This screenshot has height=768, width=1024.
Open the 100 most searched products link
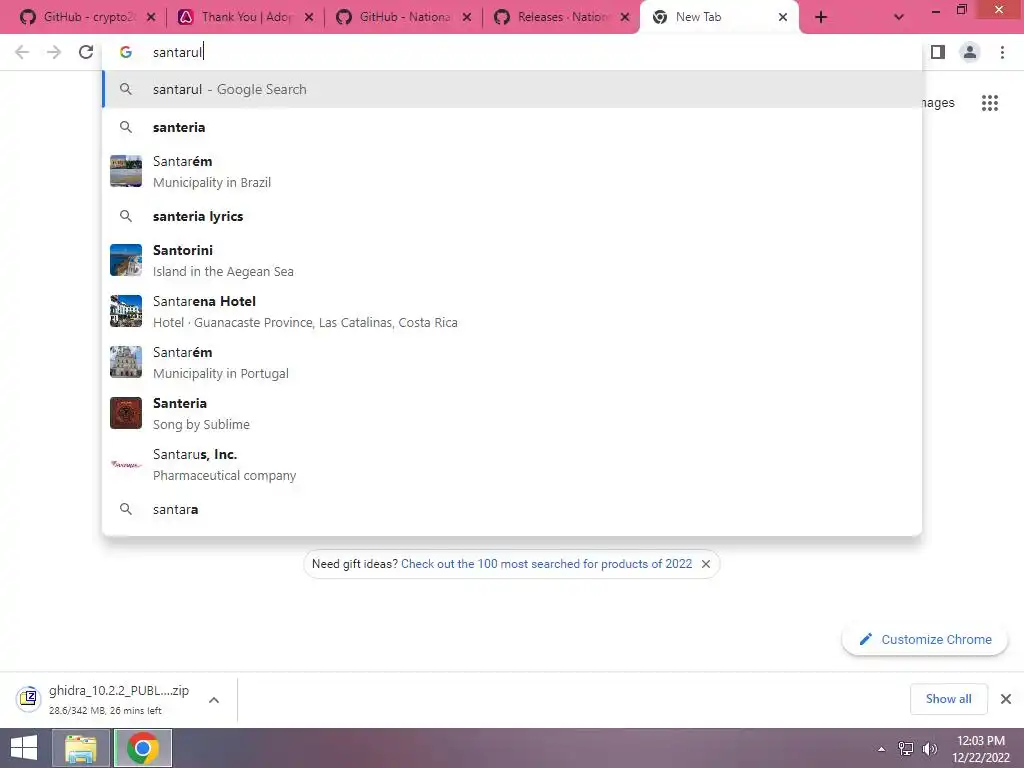click(547, 564)
